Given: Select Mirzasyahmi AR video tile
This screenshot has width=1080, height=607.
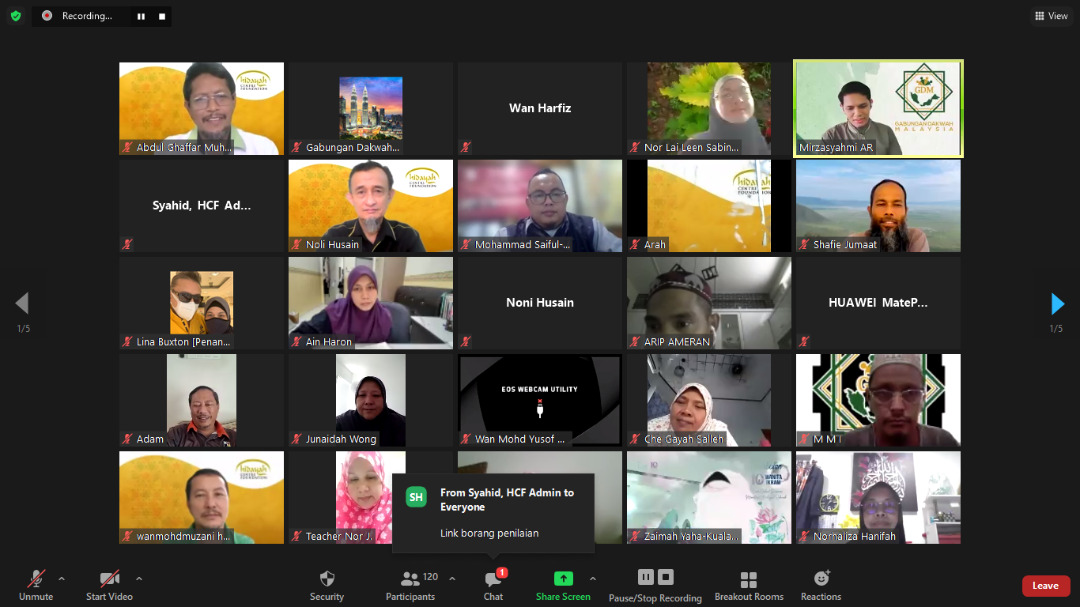Looking at the screenshot, I should tap(878, 108).
